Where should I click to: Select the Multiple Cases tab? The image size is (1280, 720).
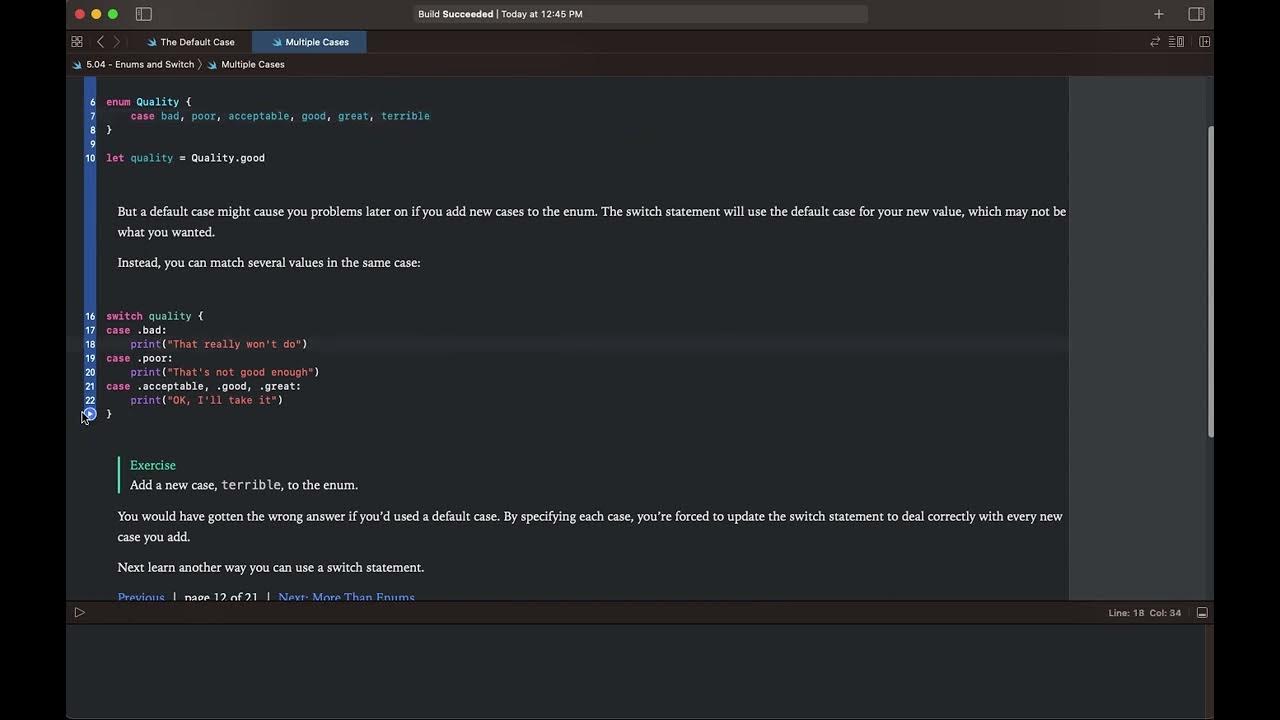(316, 42)
